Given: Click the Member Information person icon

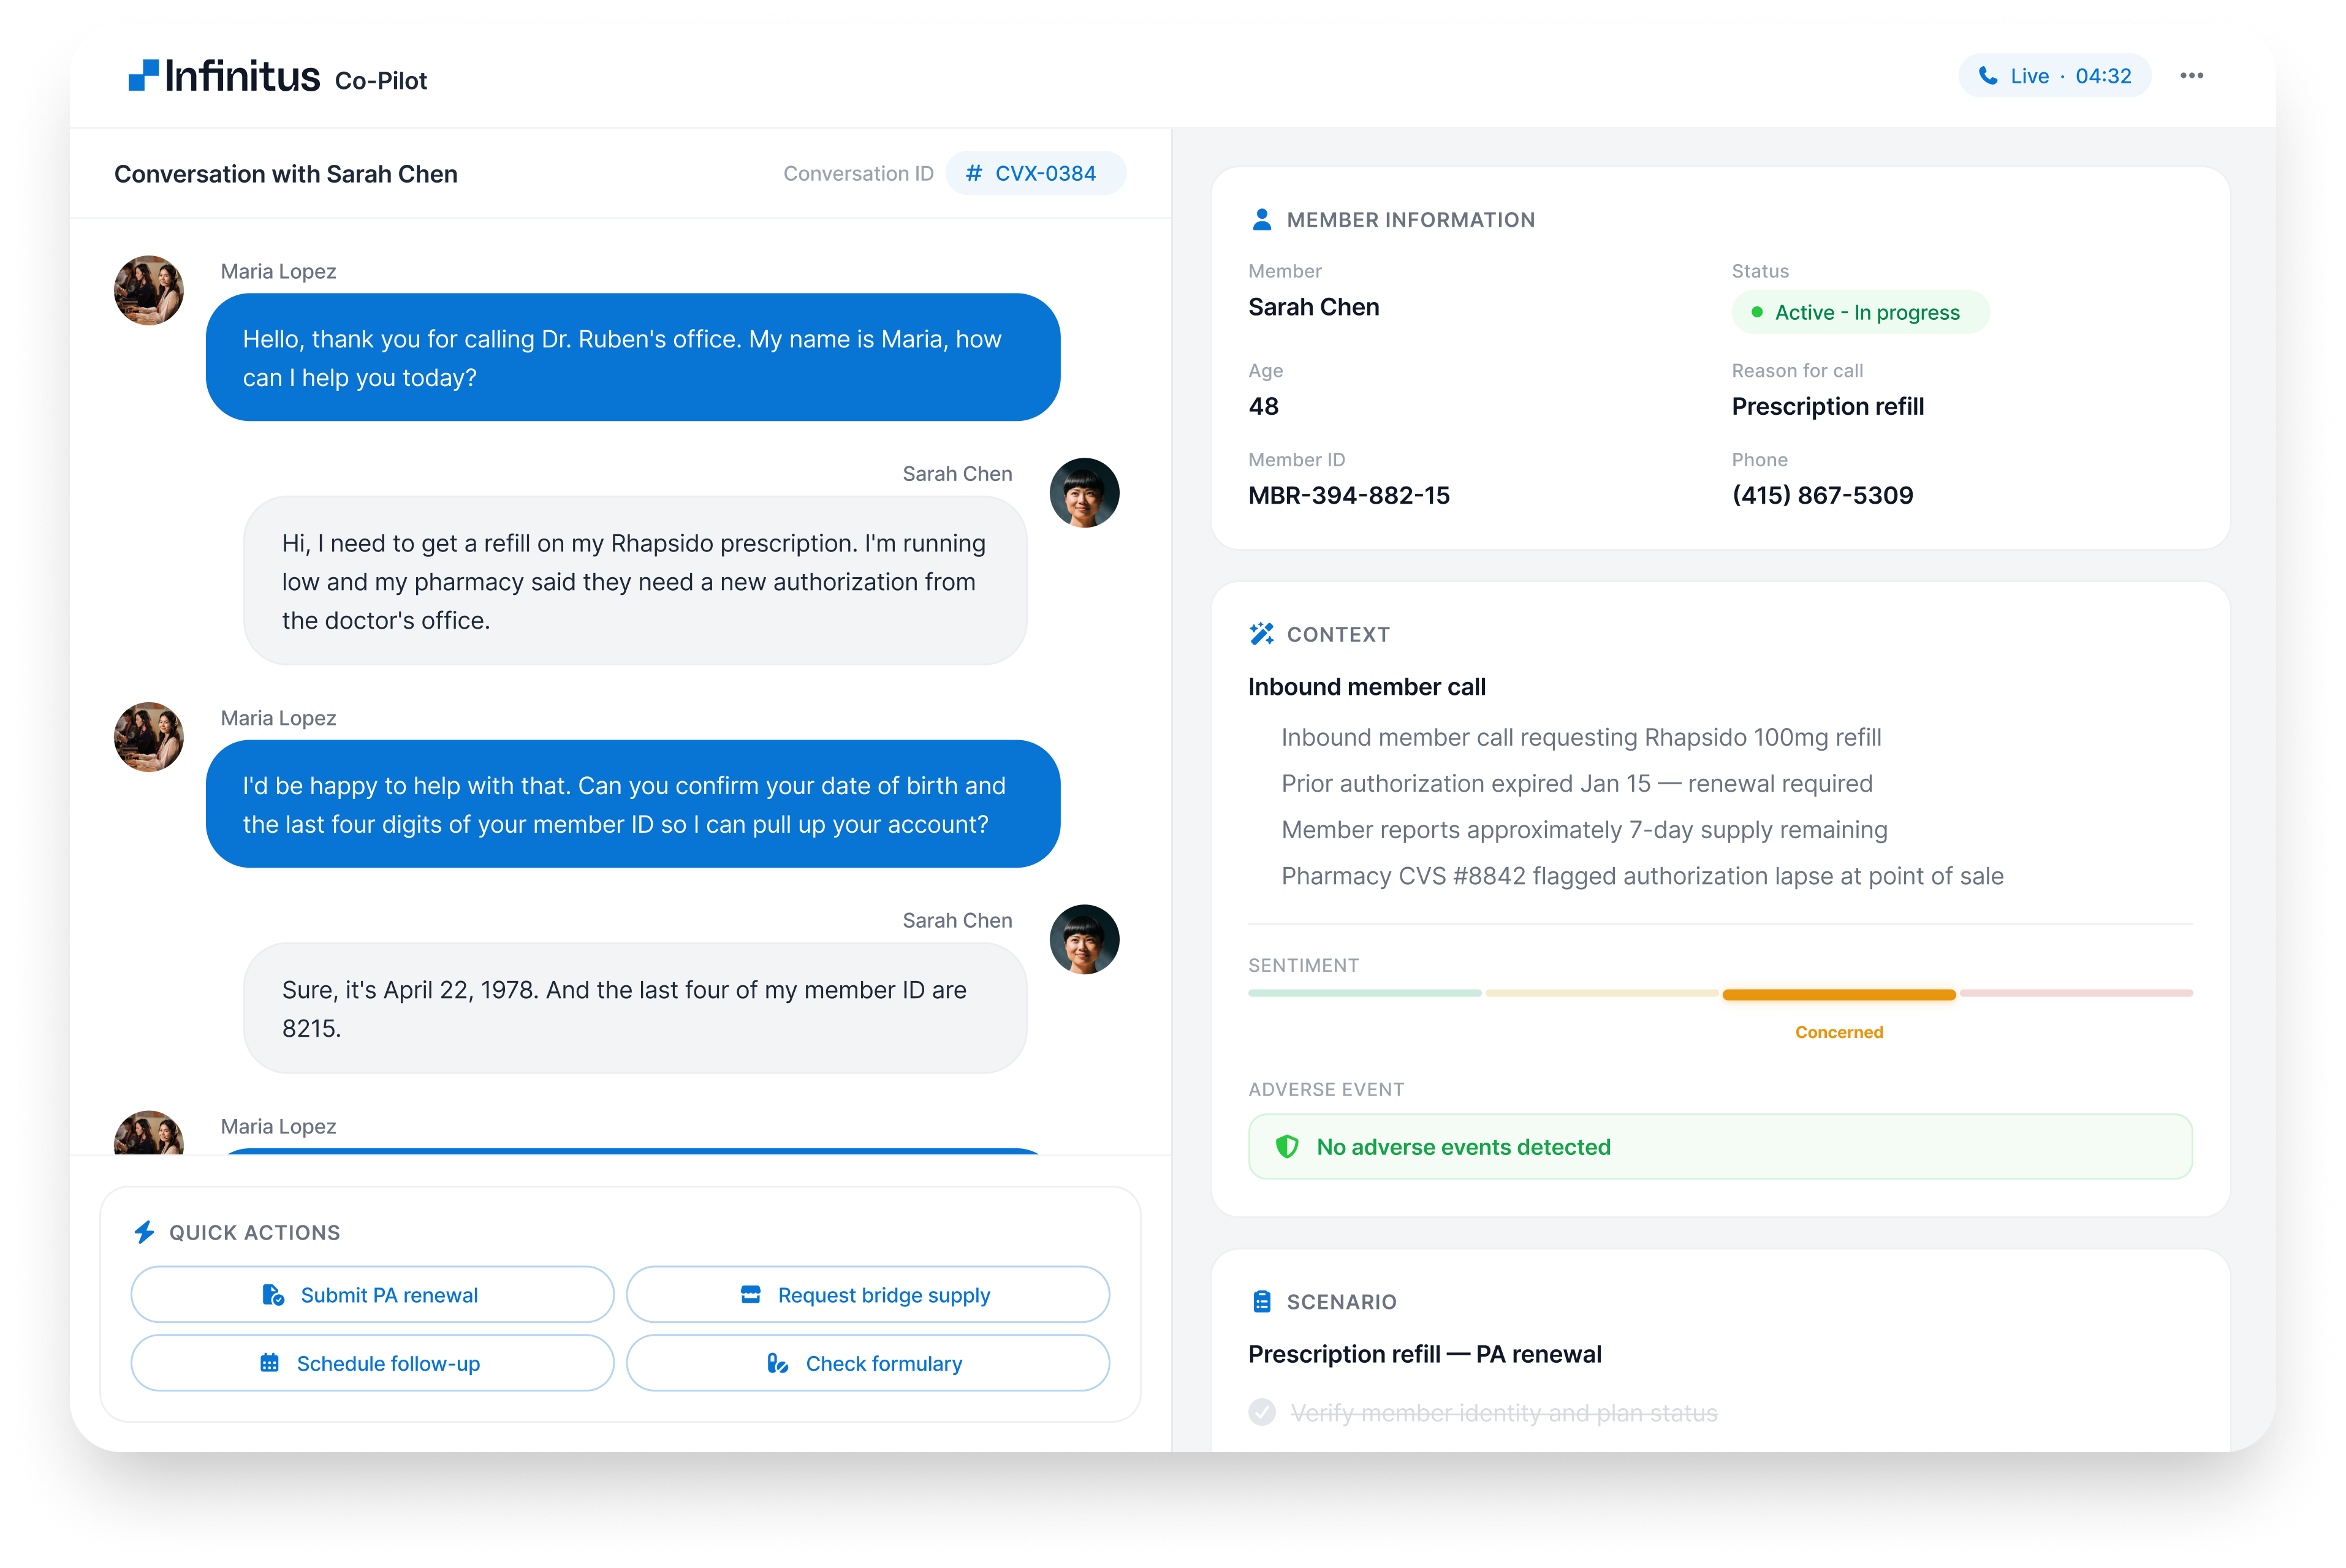Looking at the screenshot, I should tap(1261, 220).
